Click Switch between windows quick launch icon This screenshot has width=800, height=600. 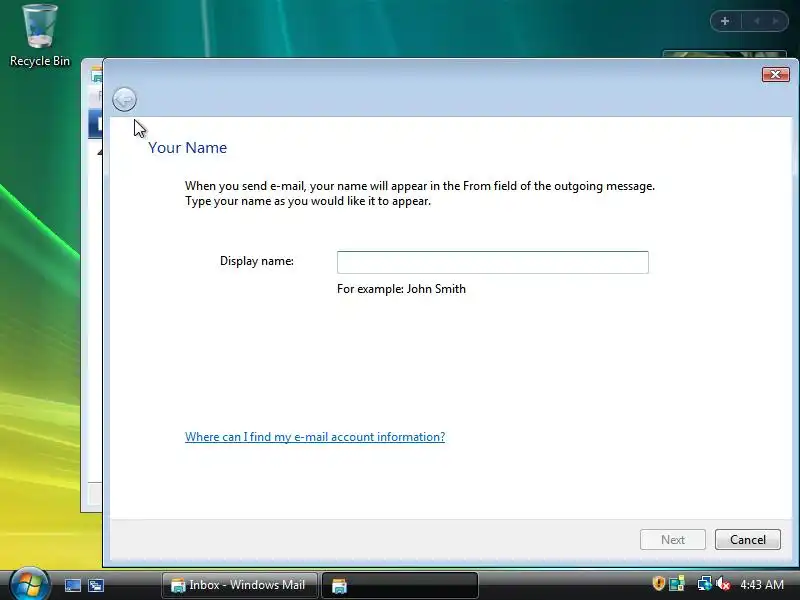point(96,585)
